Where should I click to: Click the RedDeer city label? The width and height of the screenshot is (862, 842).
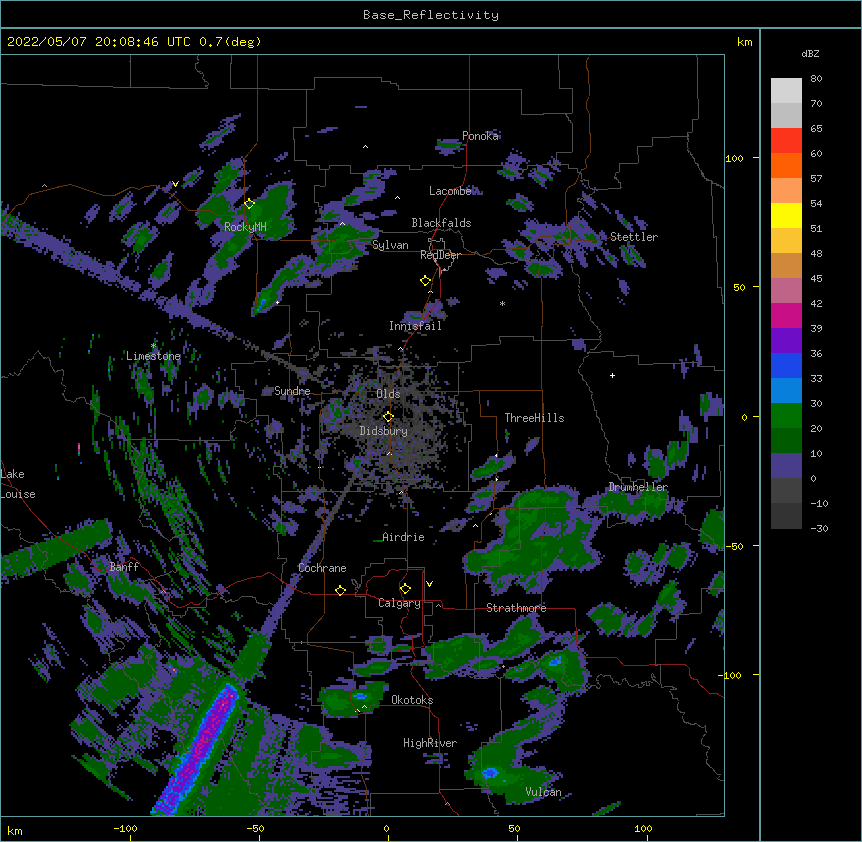pyautogui.click(x=440, y=255)
